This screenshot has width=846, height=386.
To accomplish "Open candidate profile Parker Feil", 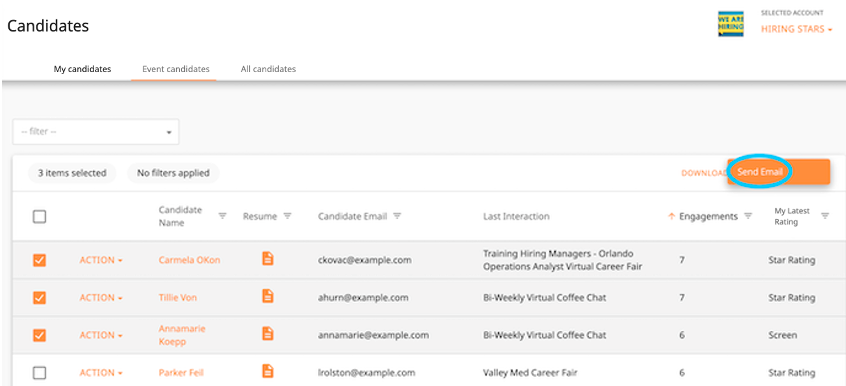I will coord(181,373).
